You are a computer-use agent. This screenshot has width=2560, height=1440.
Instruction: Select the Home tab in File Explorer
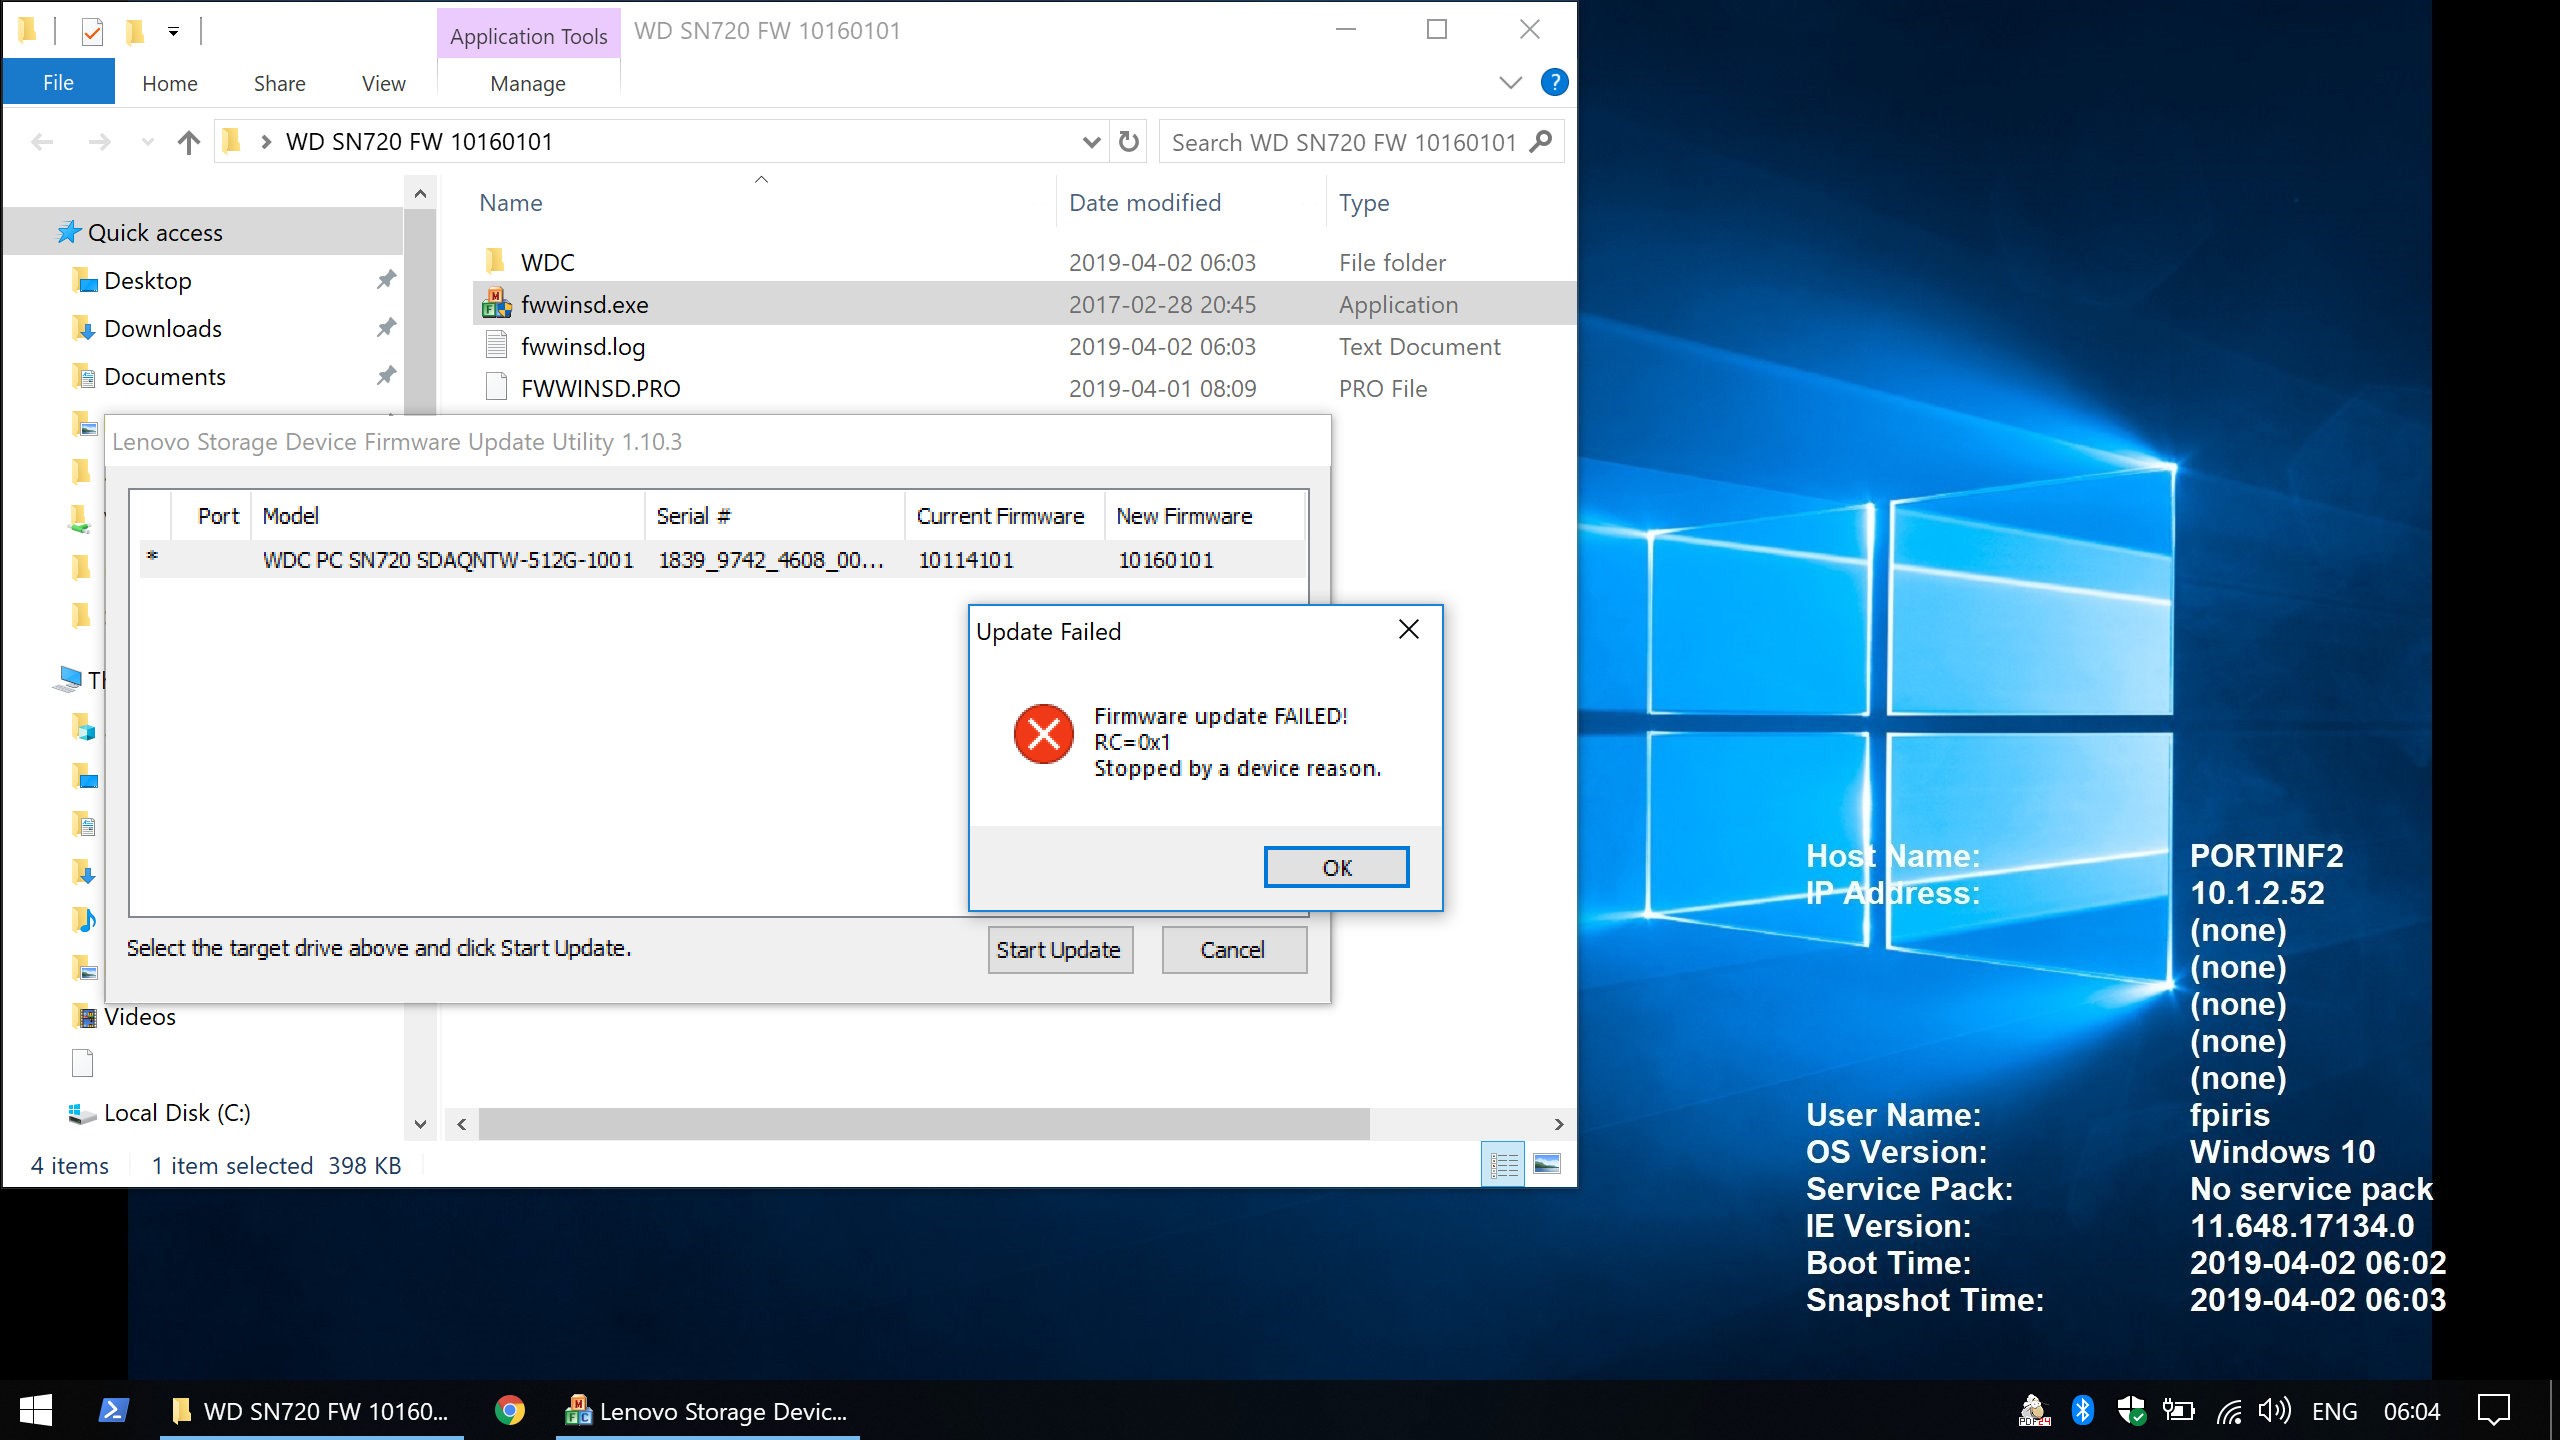pyautogui.click(x=169, y=83)
